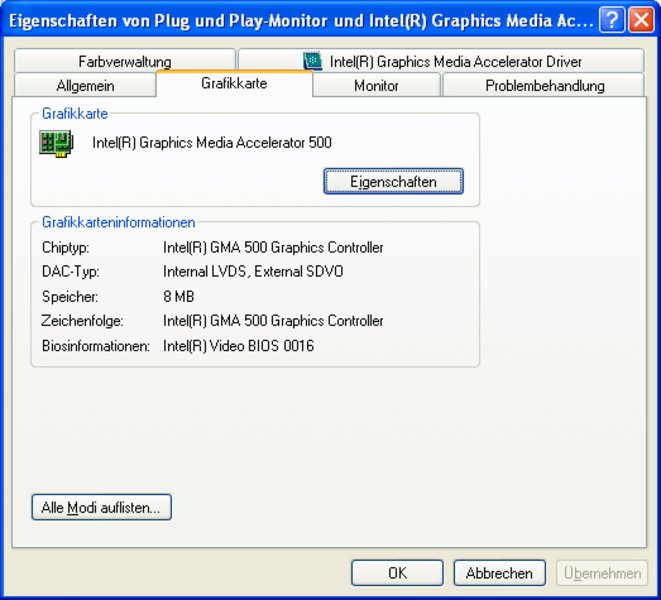Screen dimensions: 661x600
Task: Select adapter name Intel(R) Graphics Media Accelerator 500
Action: 212,143
